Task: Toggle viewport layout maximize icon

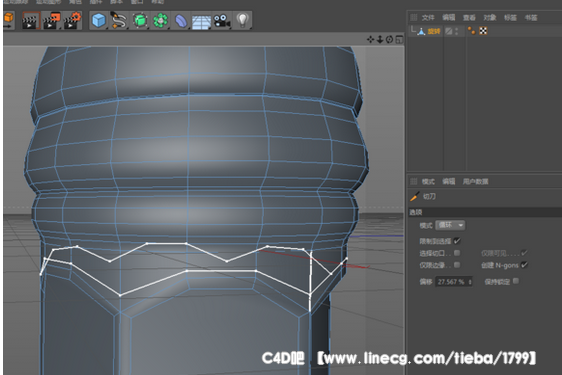Action: tap(399, 39)
